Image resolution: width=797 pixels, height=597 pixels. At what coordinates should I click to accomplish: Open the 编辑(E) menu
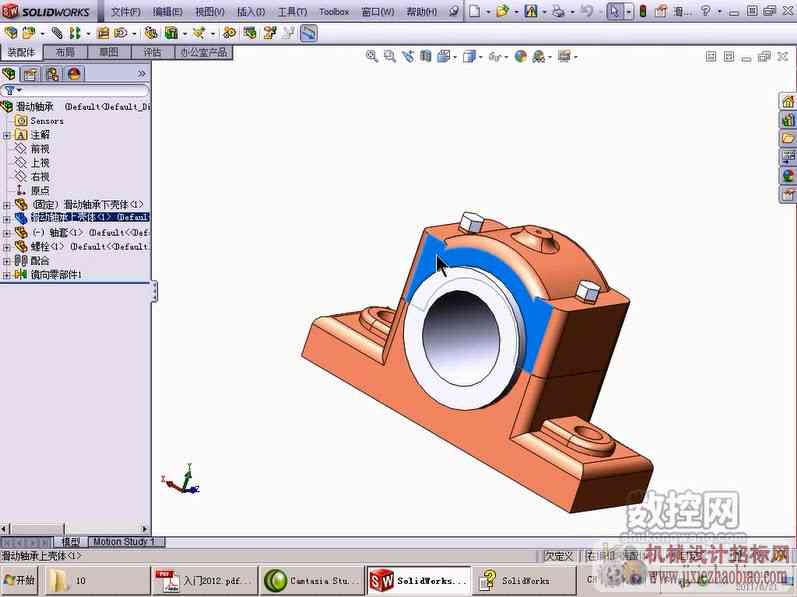[168, 11]
